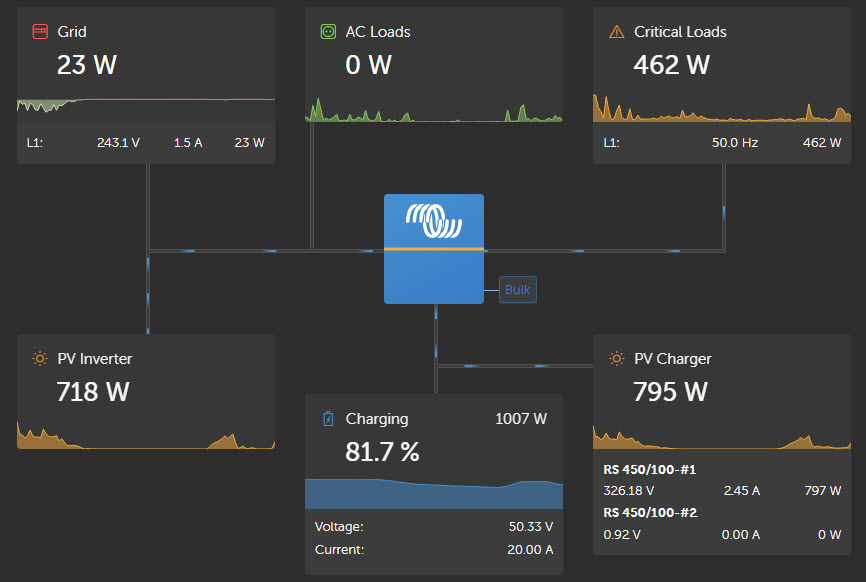Image resolution: width=866 pixels, height=582 pixels.
Task: Select RS 450/100-#2 charger entry
Action: pyautogui.click(x=722, y=523)
